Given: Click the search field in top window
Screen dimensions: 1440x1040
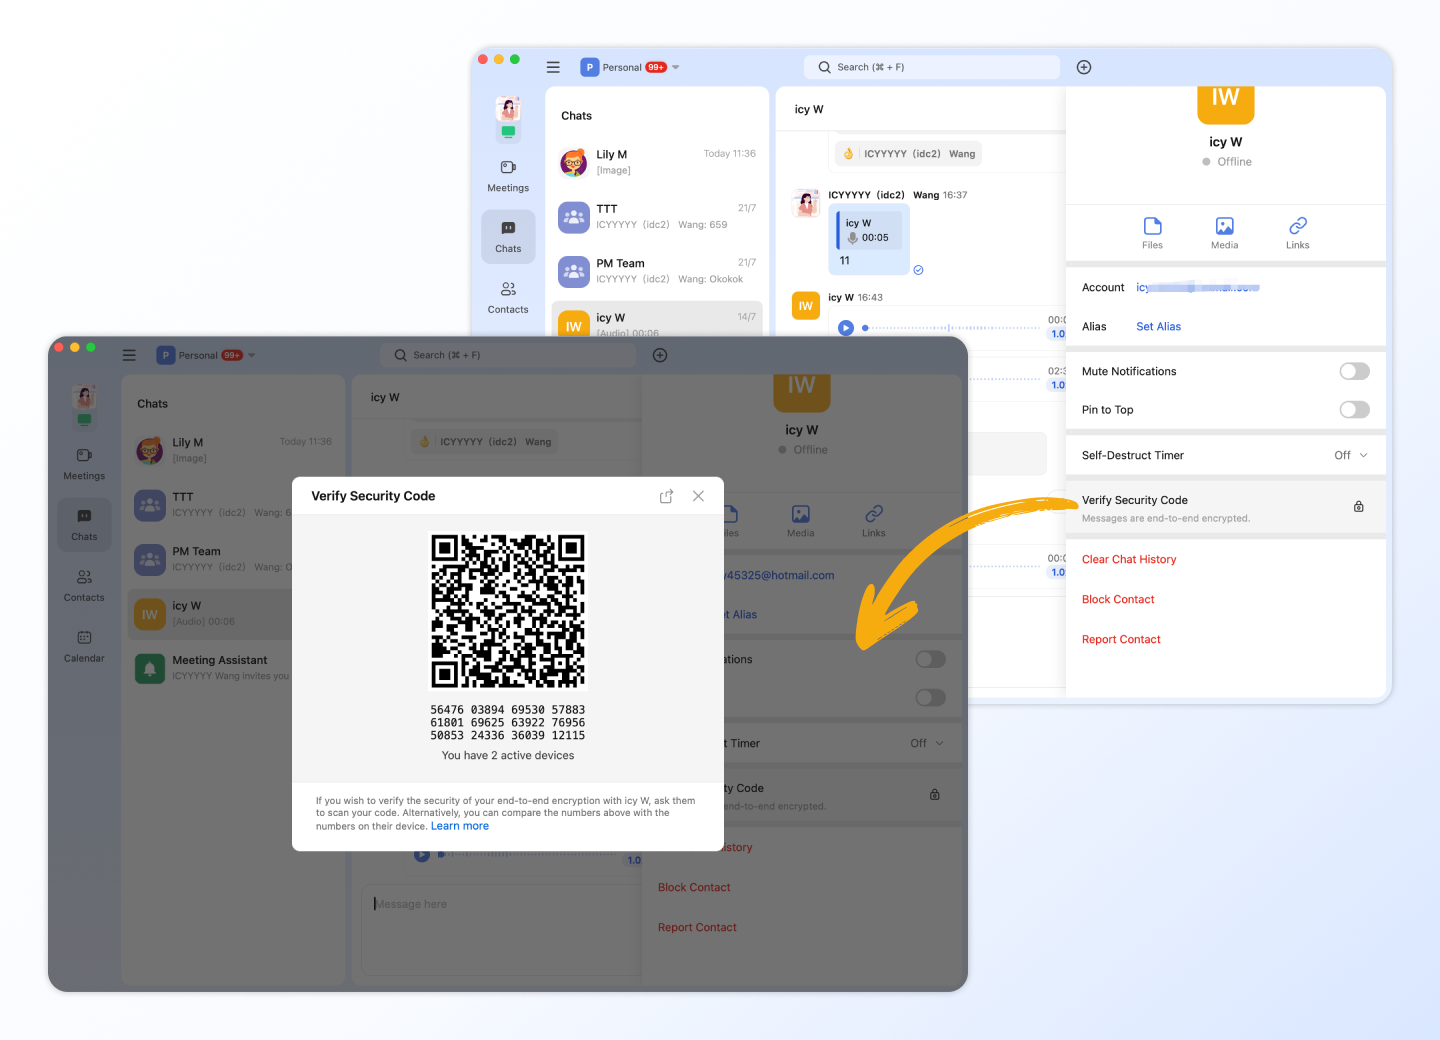Looking at the screenshot, I should [x=931, y=67].
